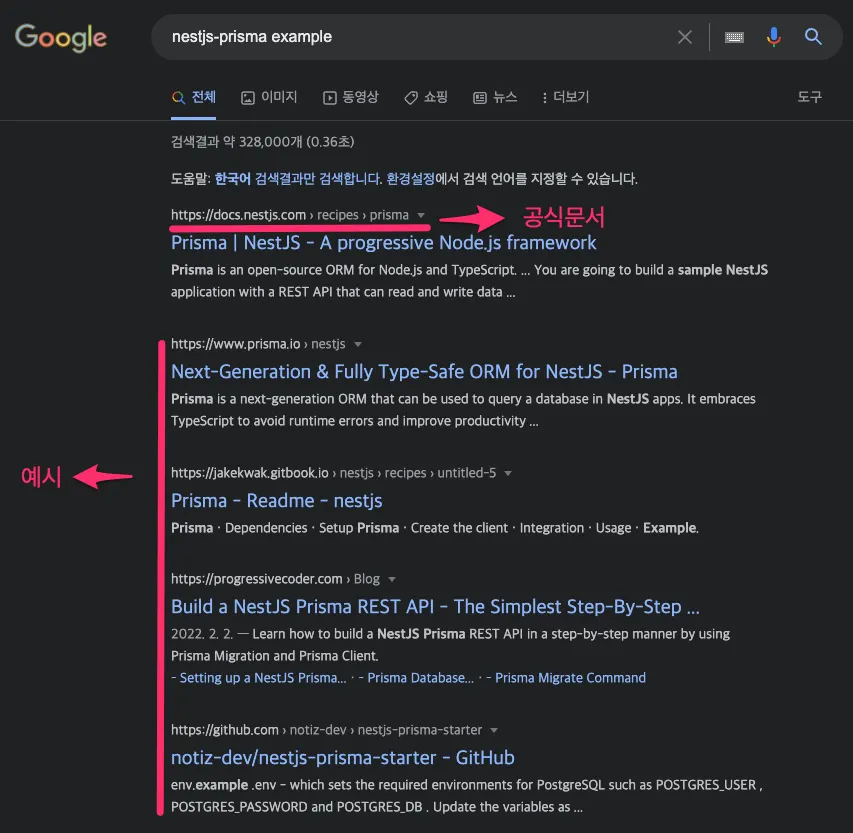Click the 동영상 tab play icon
853x833 pixels.
pos(330,98)
